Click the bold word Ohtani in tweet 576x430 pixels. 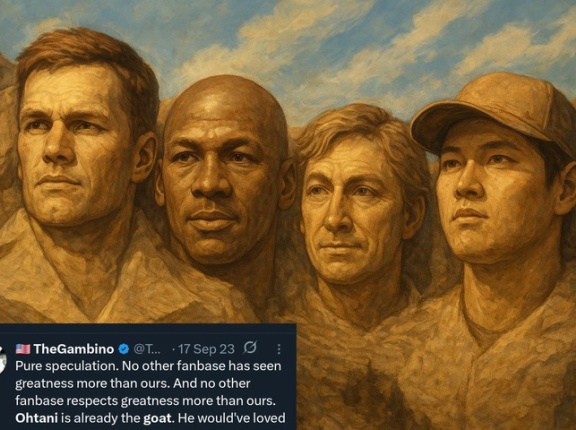pyautogui.click(x=36, y=418)
